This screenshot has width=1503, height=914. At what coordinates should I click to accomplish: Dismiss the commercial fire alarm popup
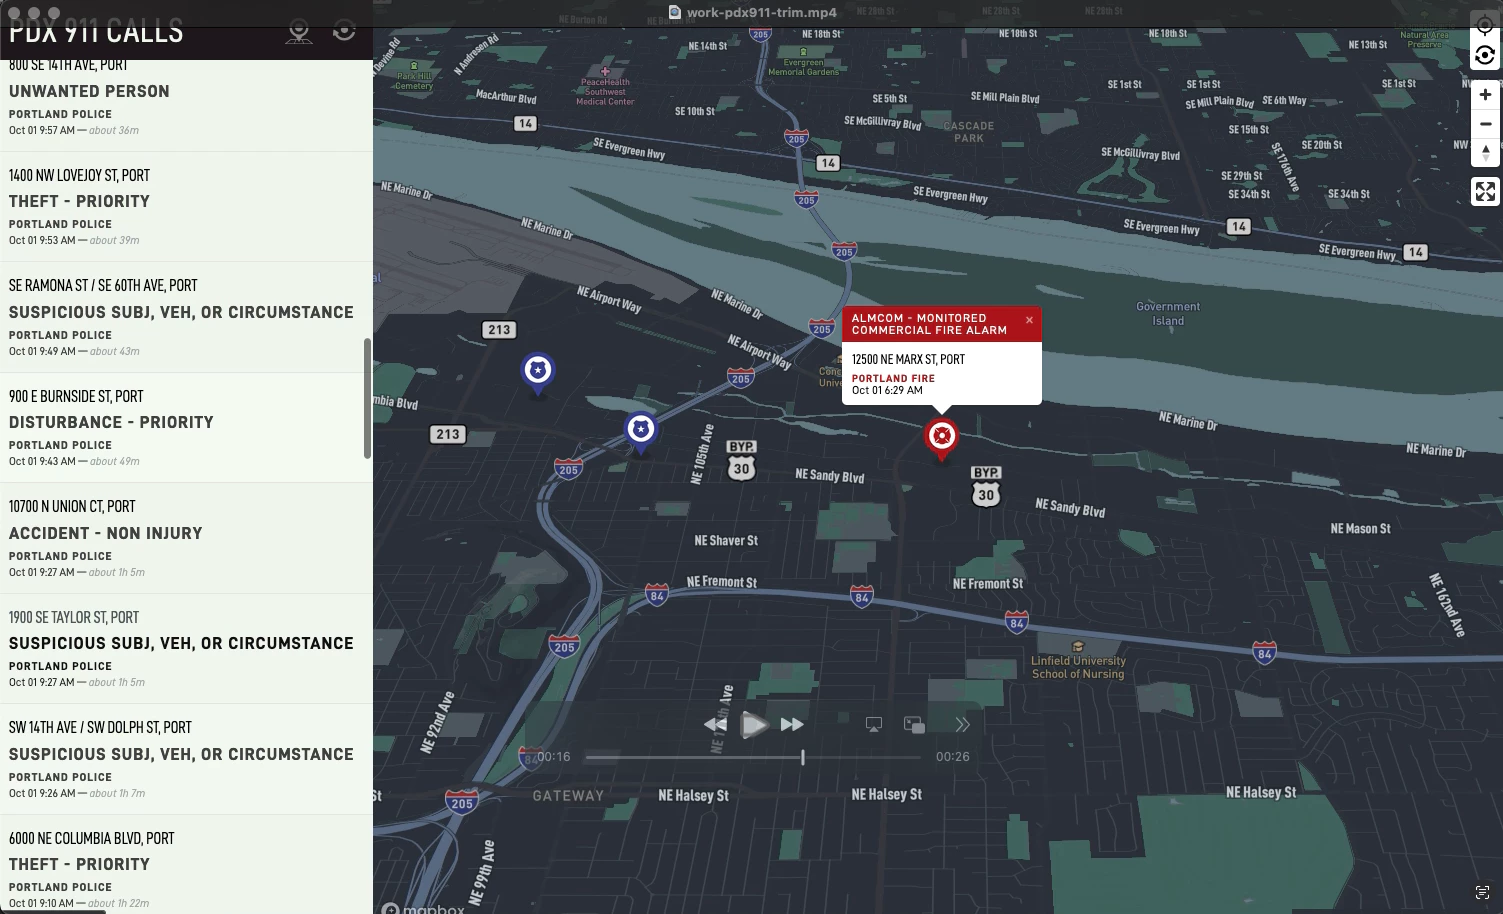coord(1029,320)
